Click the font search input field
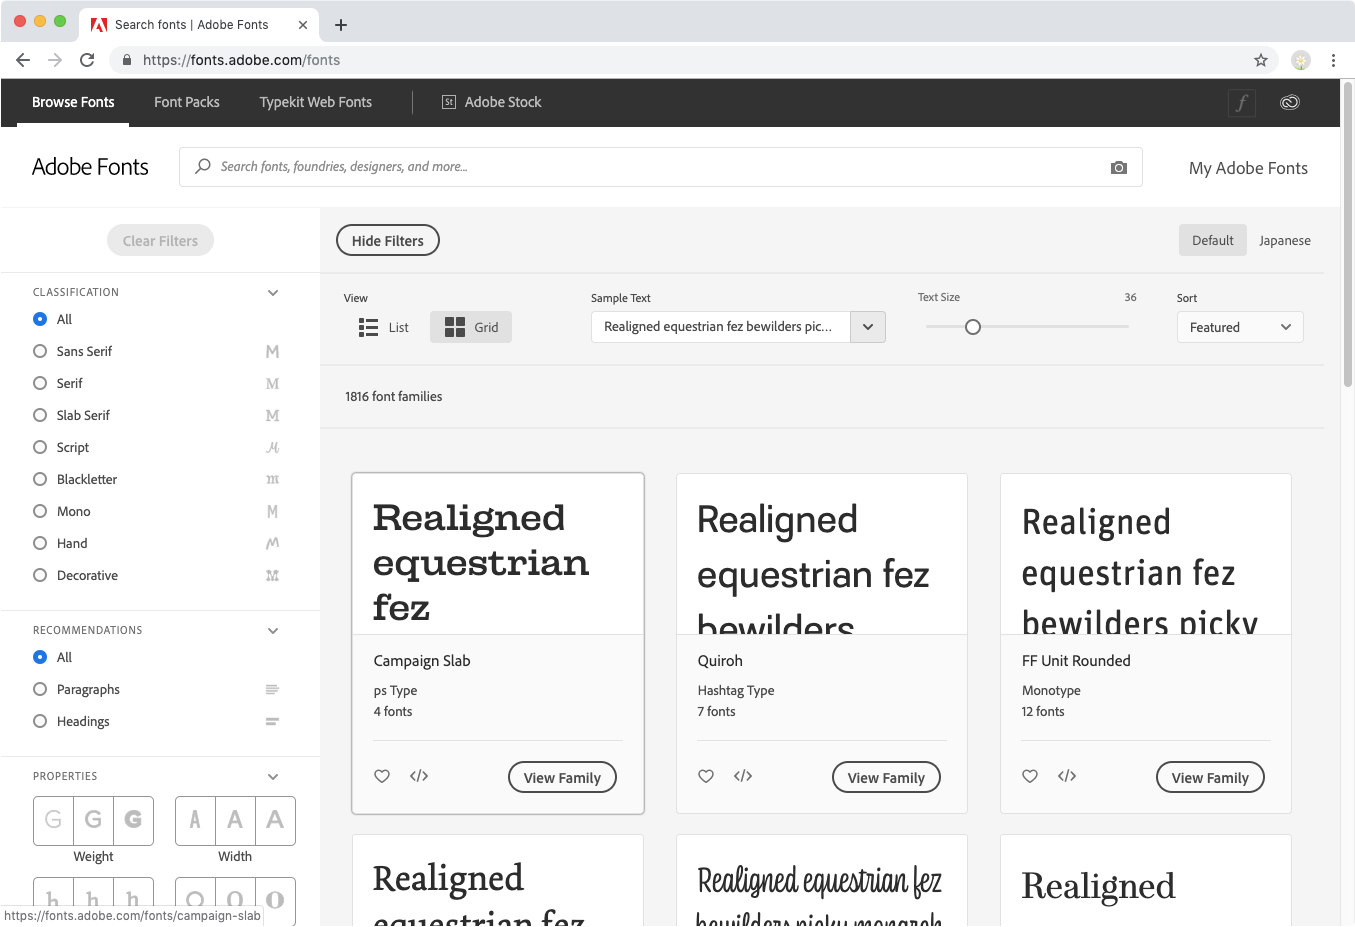Screen dimensions: 1355x927 pos(660,167)
